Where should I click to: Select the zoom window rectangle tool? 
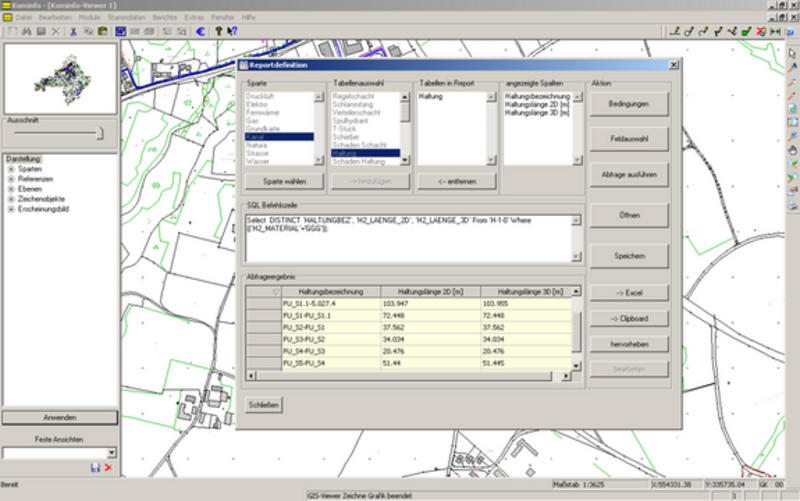pyautogui.click(x=792, y=123)
